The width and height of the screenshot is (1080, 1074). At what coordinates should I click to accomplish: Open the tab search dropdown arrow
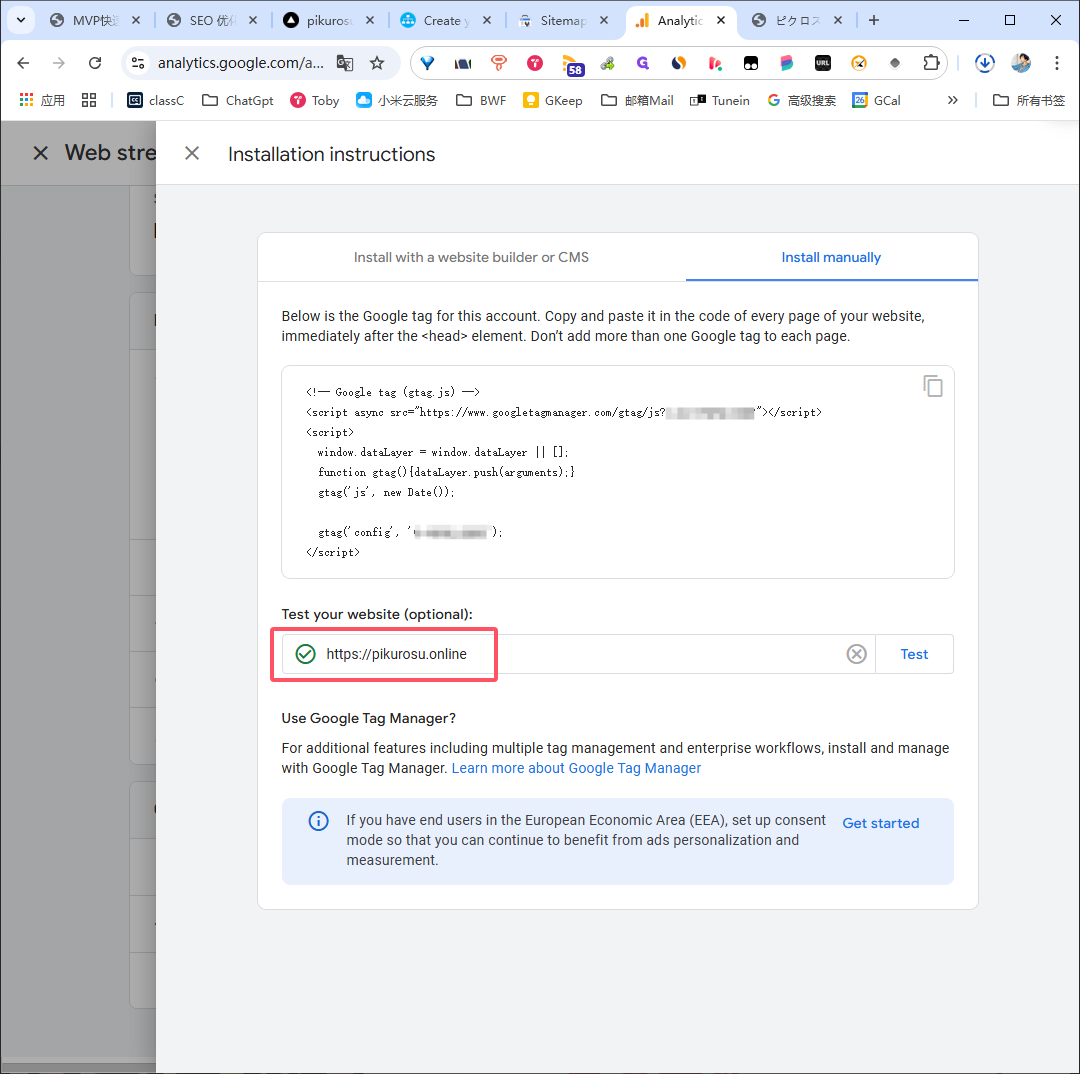(21, 20)
